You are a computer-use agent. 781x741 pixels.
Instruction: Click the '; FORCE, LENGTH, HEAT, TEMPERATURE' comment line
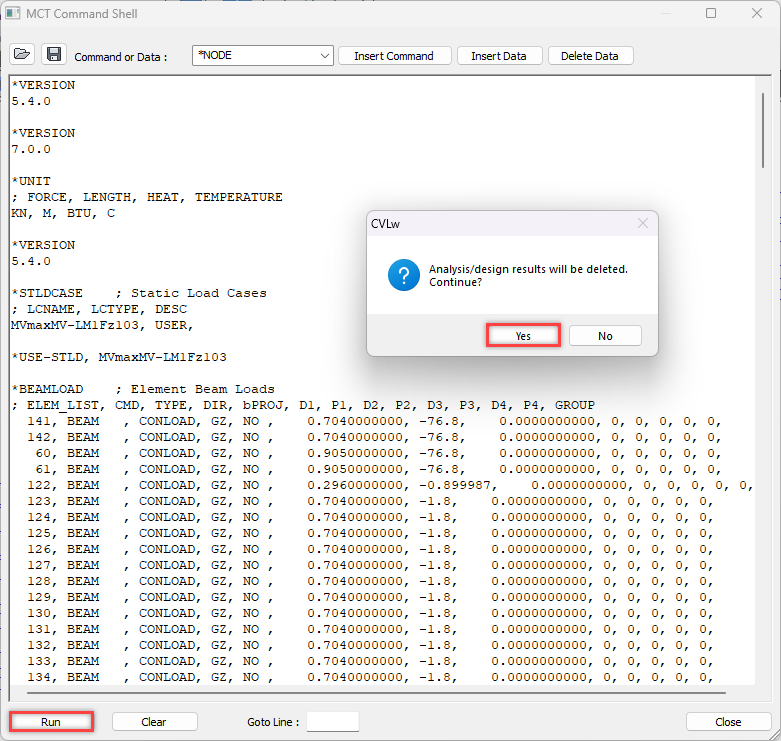(147, 197)
